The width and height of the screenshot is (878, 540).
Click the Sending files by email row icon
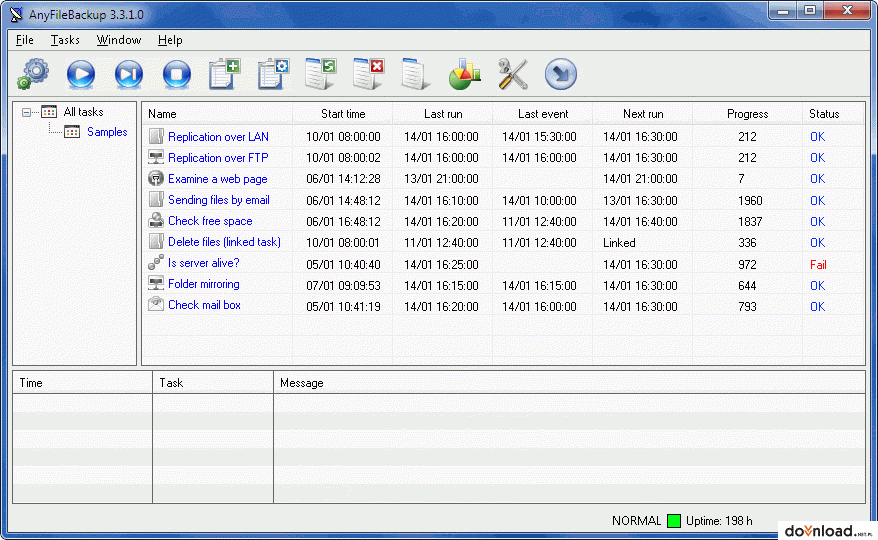click(156, 199)
